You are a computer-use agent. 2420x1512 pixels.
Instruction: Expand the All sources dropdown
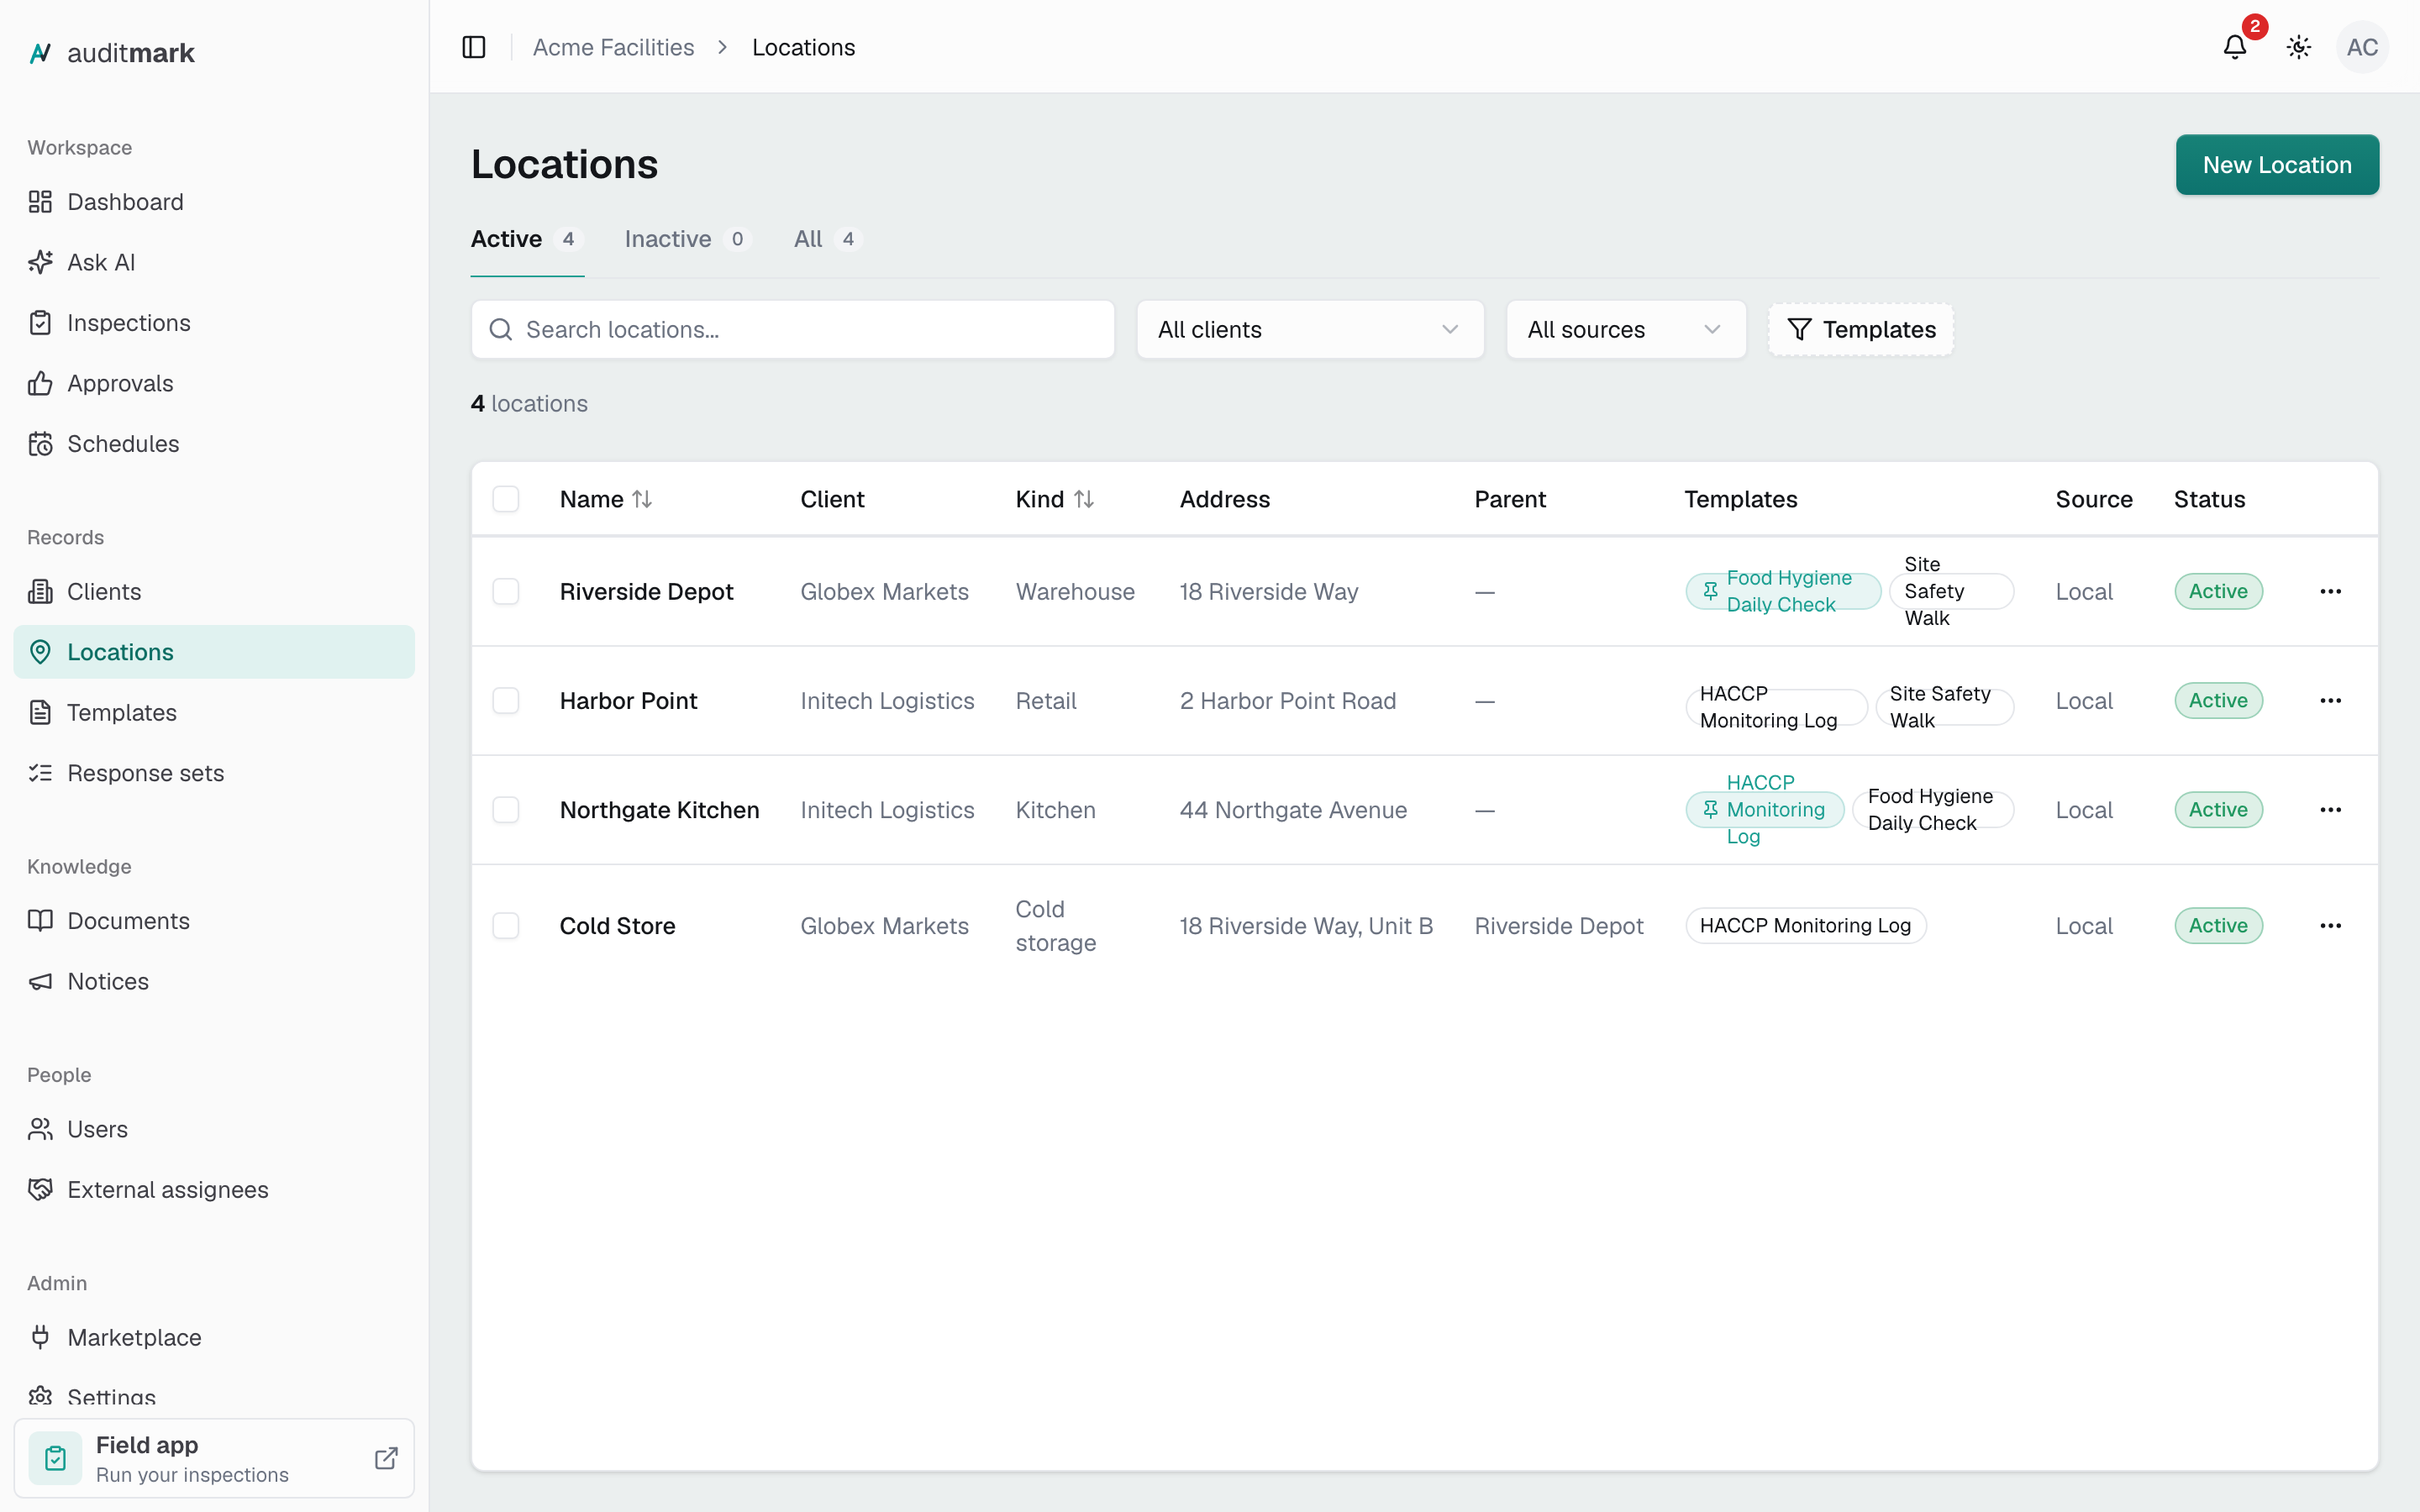[x=1626, y=329]
